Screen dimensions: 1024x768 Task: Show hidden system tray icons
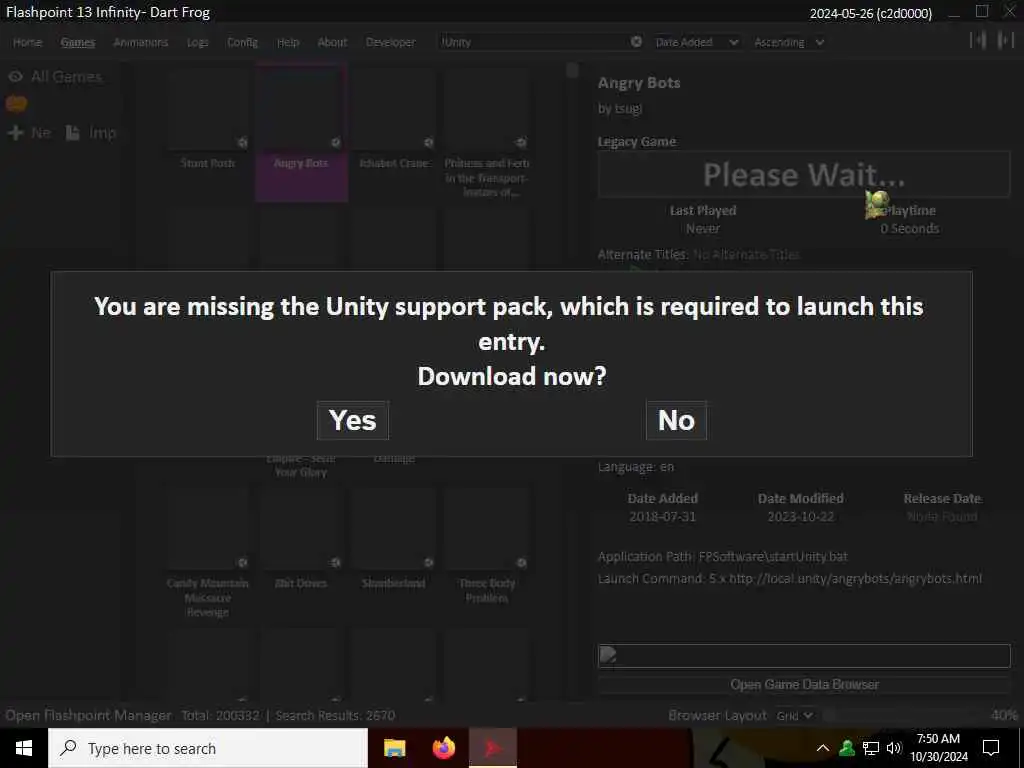point(823,748)
